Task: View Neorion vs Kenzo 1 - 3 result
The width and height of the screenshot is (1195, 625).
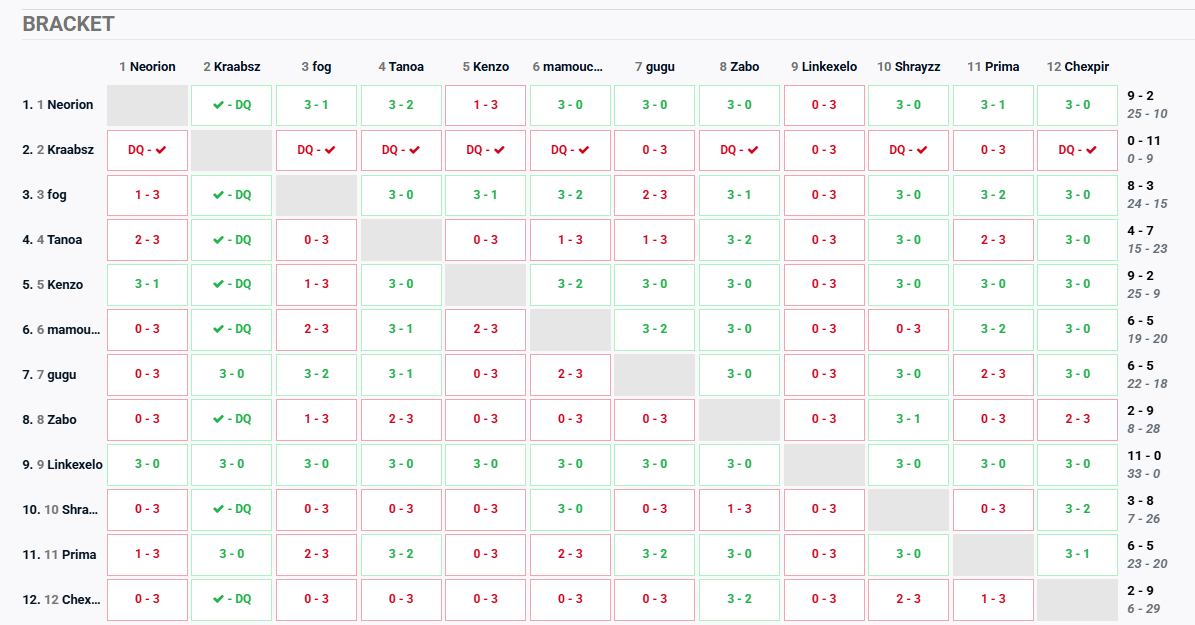Action: [485, 105]
